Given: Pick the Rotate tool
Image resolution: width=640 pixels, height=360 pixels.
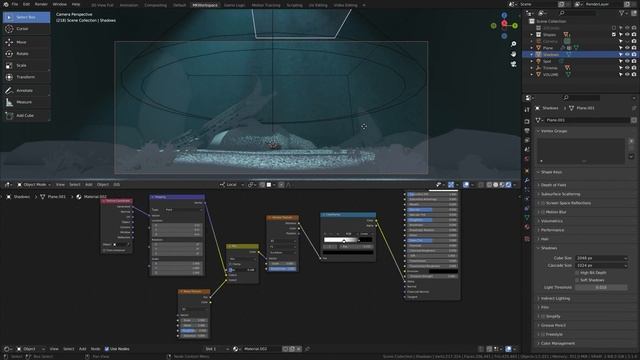Looking at the screenshot, I should 27,53.
